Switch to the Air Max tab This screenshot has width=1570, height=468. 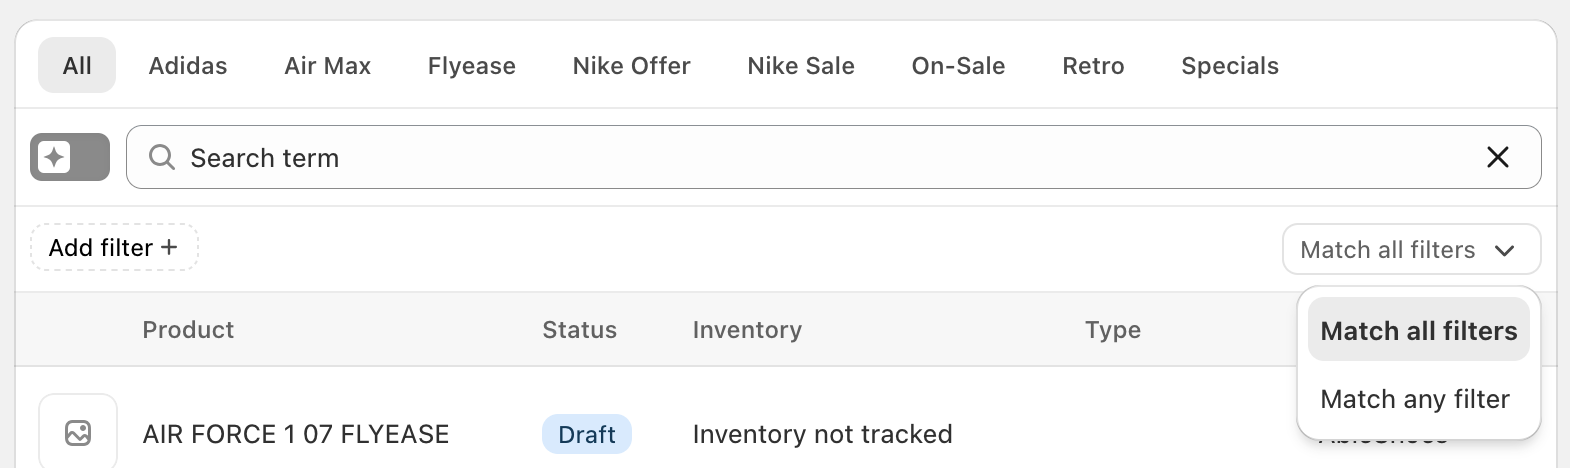pos(327,66)
